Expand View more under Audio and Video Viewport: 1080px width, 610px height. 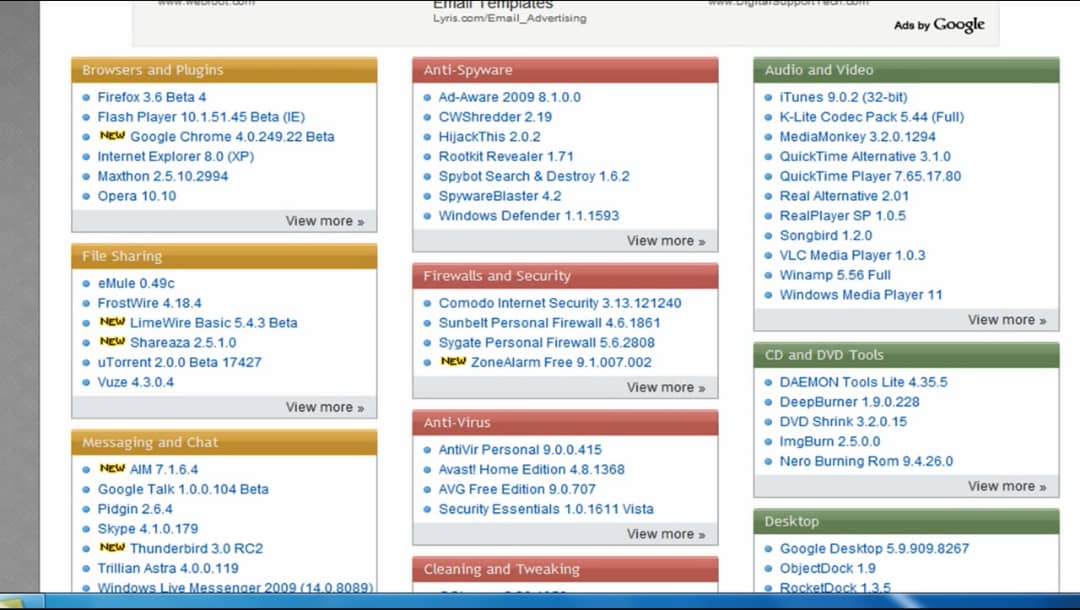pos(1006,320)
